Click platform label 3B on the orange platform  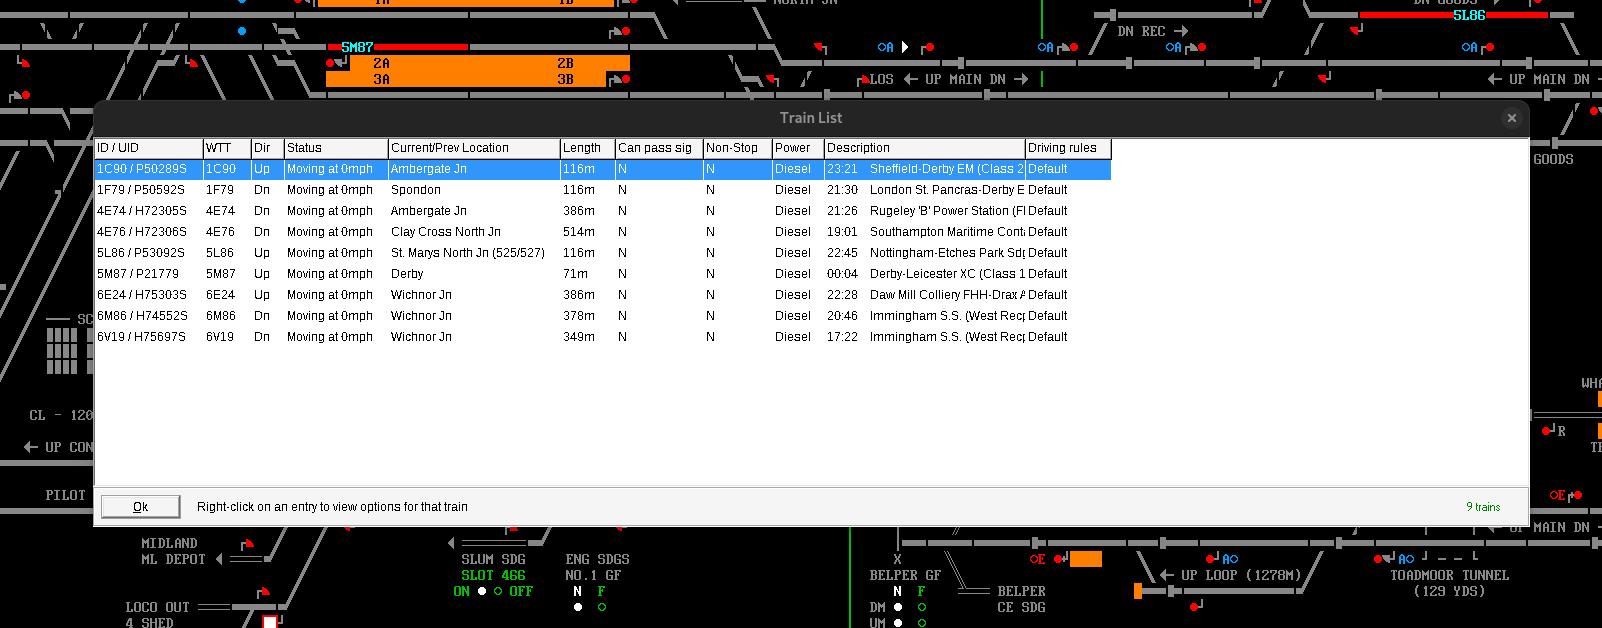[565, 79]
